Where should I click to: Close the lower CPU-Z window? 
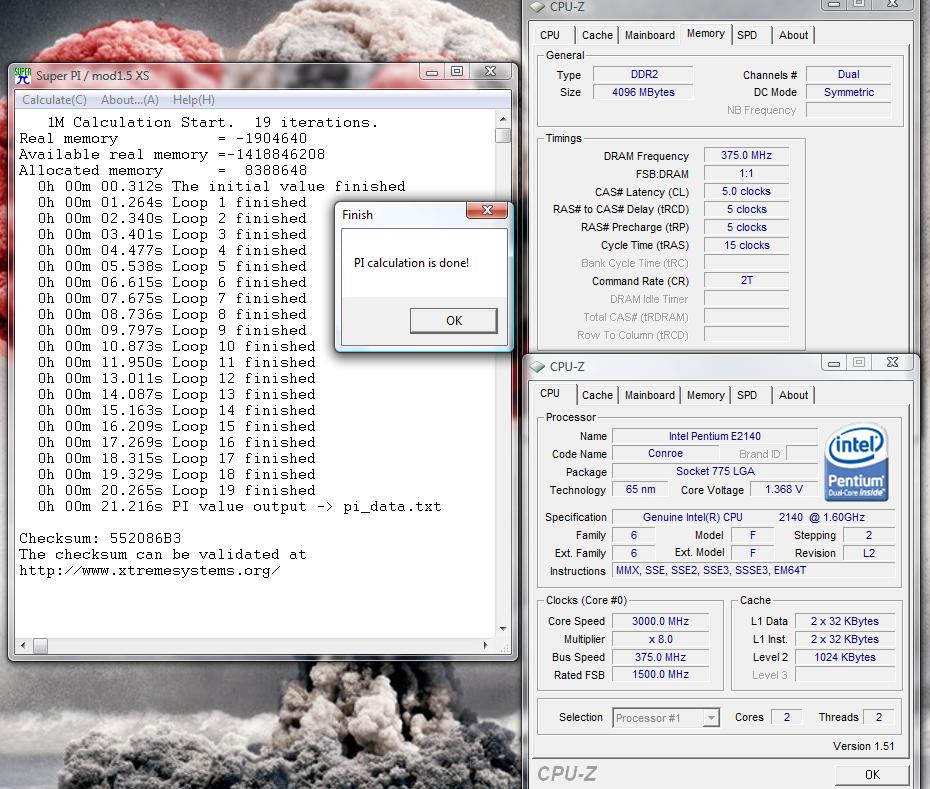[x=893, y=363]
